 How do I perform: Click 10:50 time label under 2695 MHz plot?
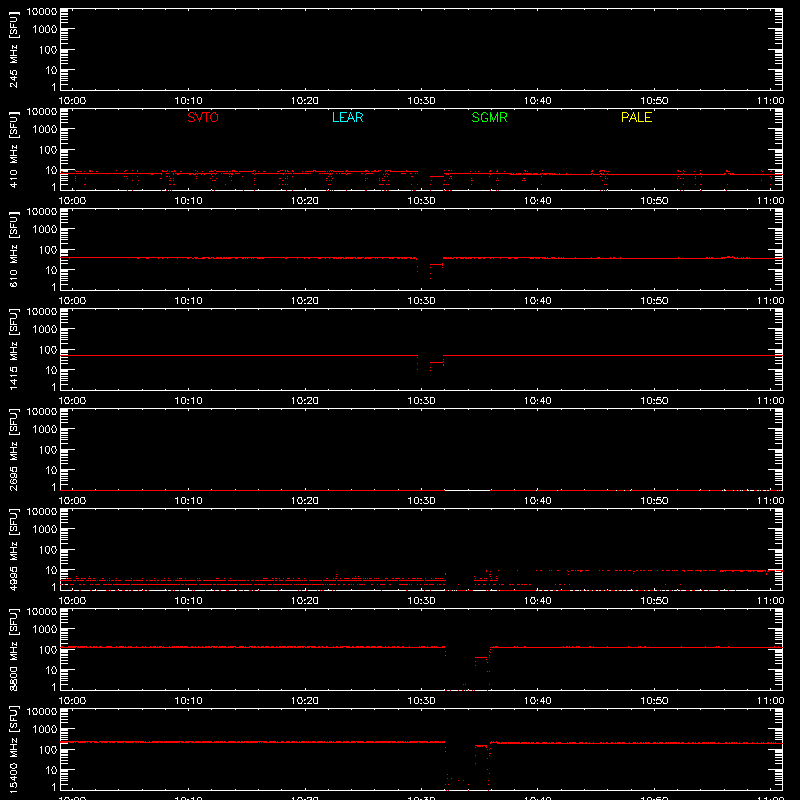[654, 501]
